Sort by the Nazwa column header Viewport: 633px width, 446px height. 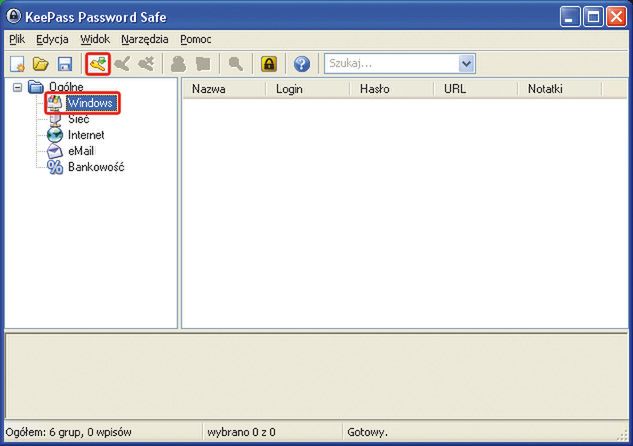point(224,89)
